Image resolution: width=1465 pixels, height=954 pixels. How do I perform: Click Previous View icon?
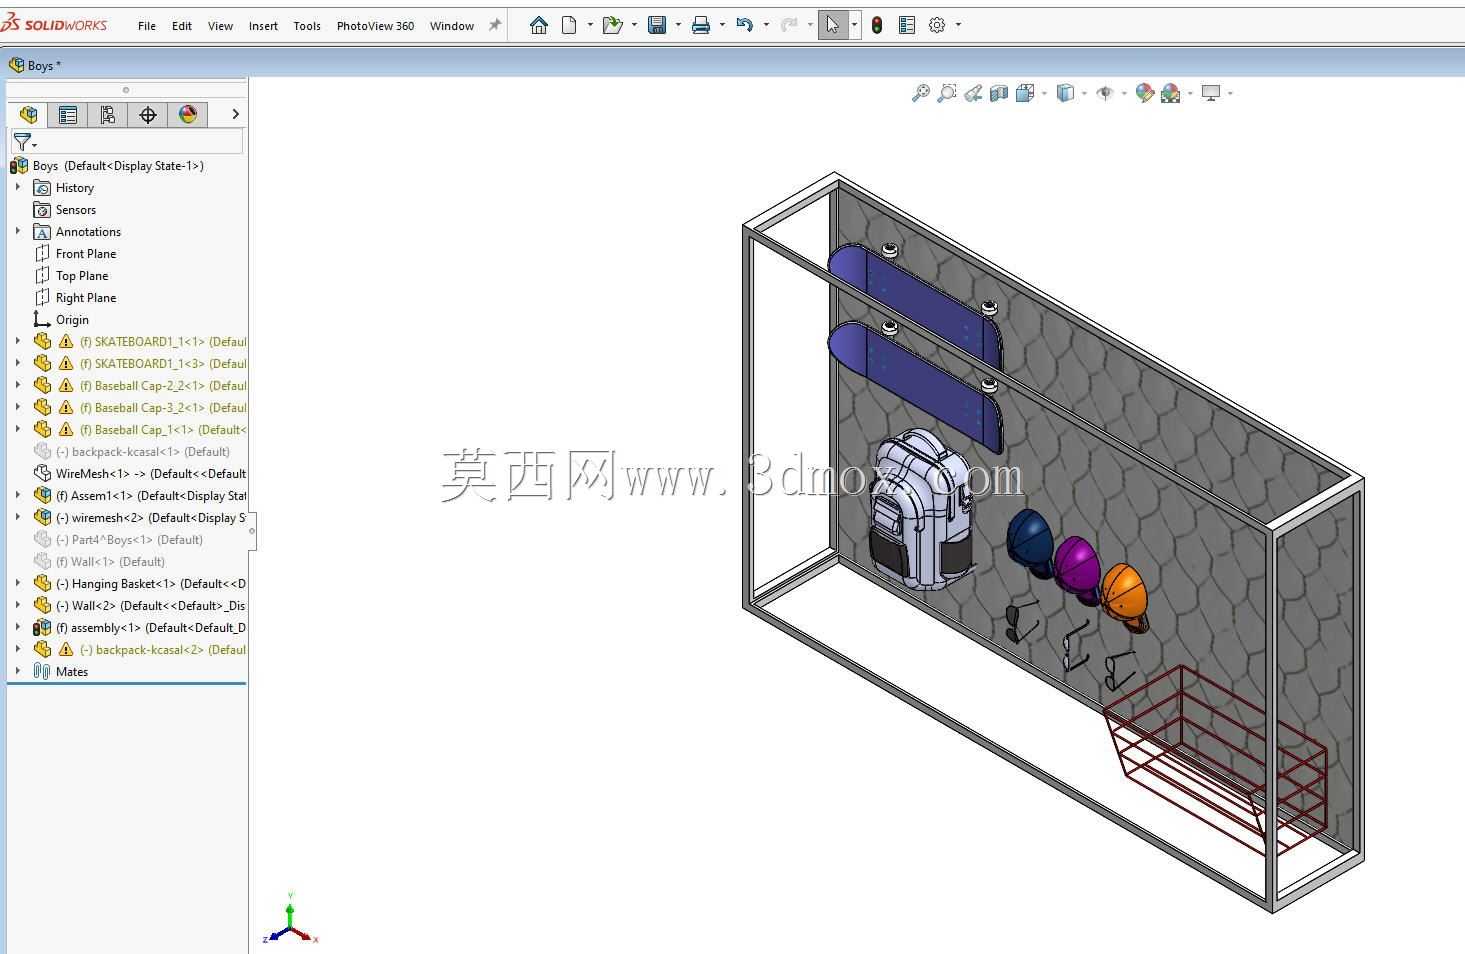coord(973,93)
